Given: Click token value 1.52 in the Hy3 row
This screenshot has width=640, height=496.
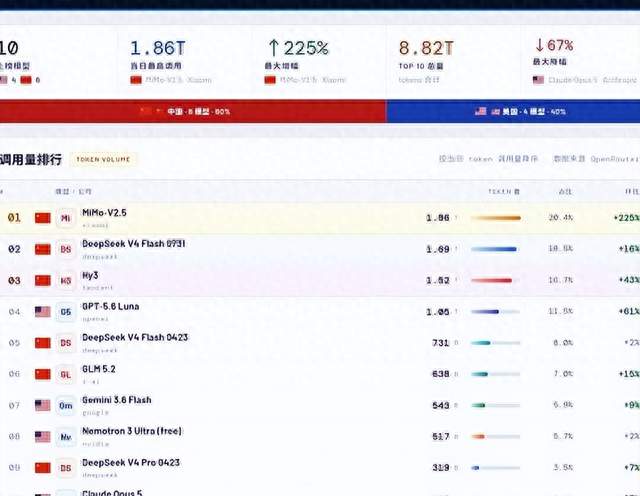Looking at the screenshot, I should click(438, 280).
